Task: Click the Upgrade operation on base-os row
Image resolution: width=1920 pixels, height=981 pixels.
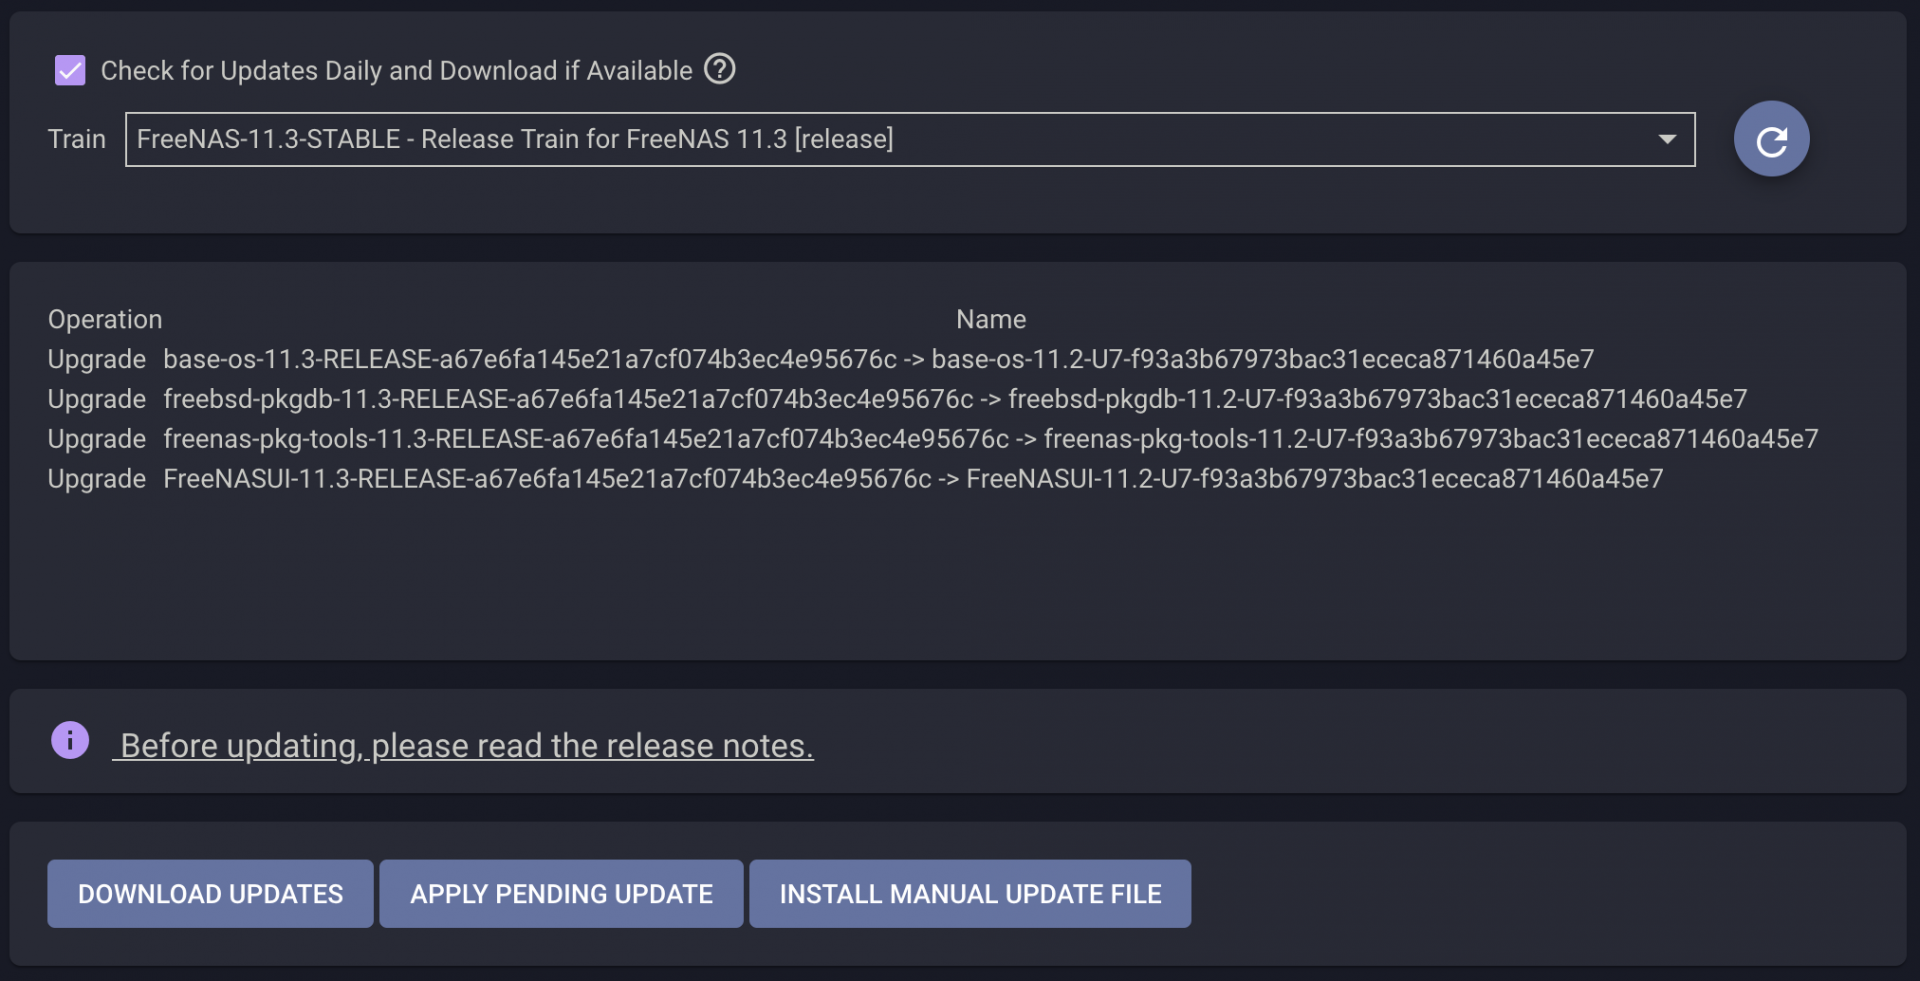Action: click(97, 359)
